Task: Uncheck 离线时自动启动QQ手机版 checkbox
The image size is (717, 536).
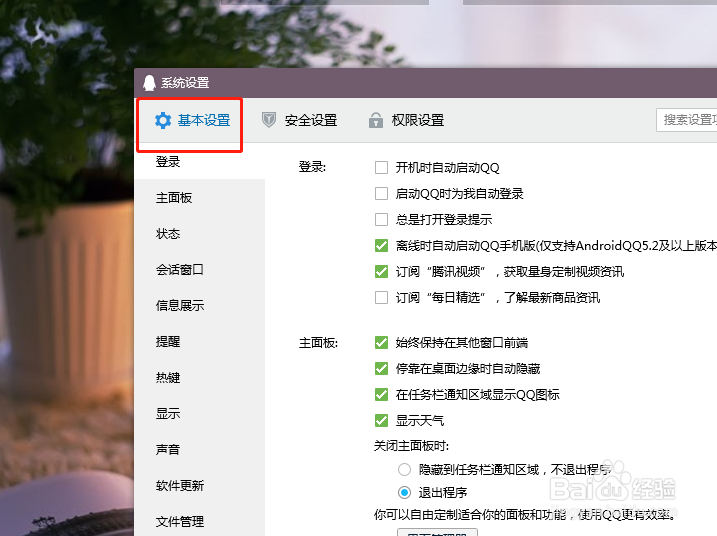Action: coord(381,246)
